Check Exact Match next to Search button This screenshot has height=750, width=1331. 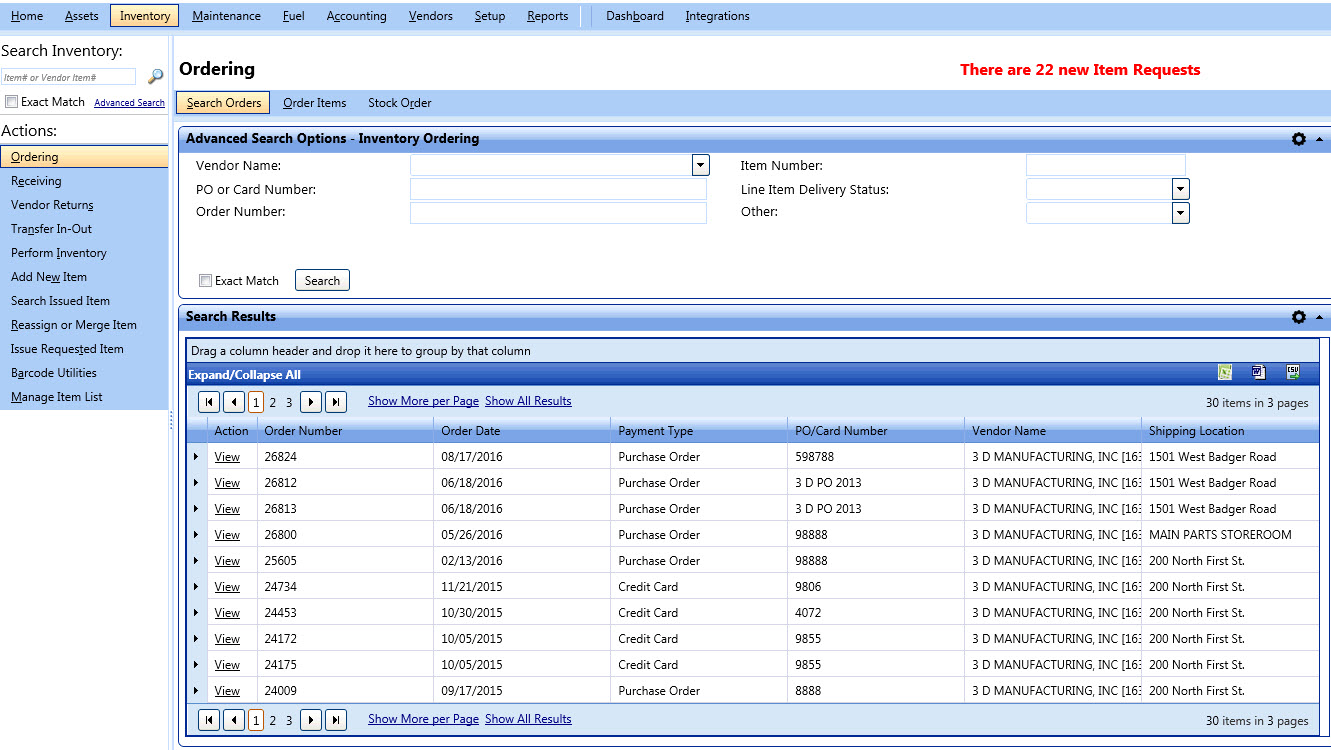205,281
